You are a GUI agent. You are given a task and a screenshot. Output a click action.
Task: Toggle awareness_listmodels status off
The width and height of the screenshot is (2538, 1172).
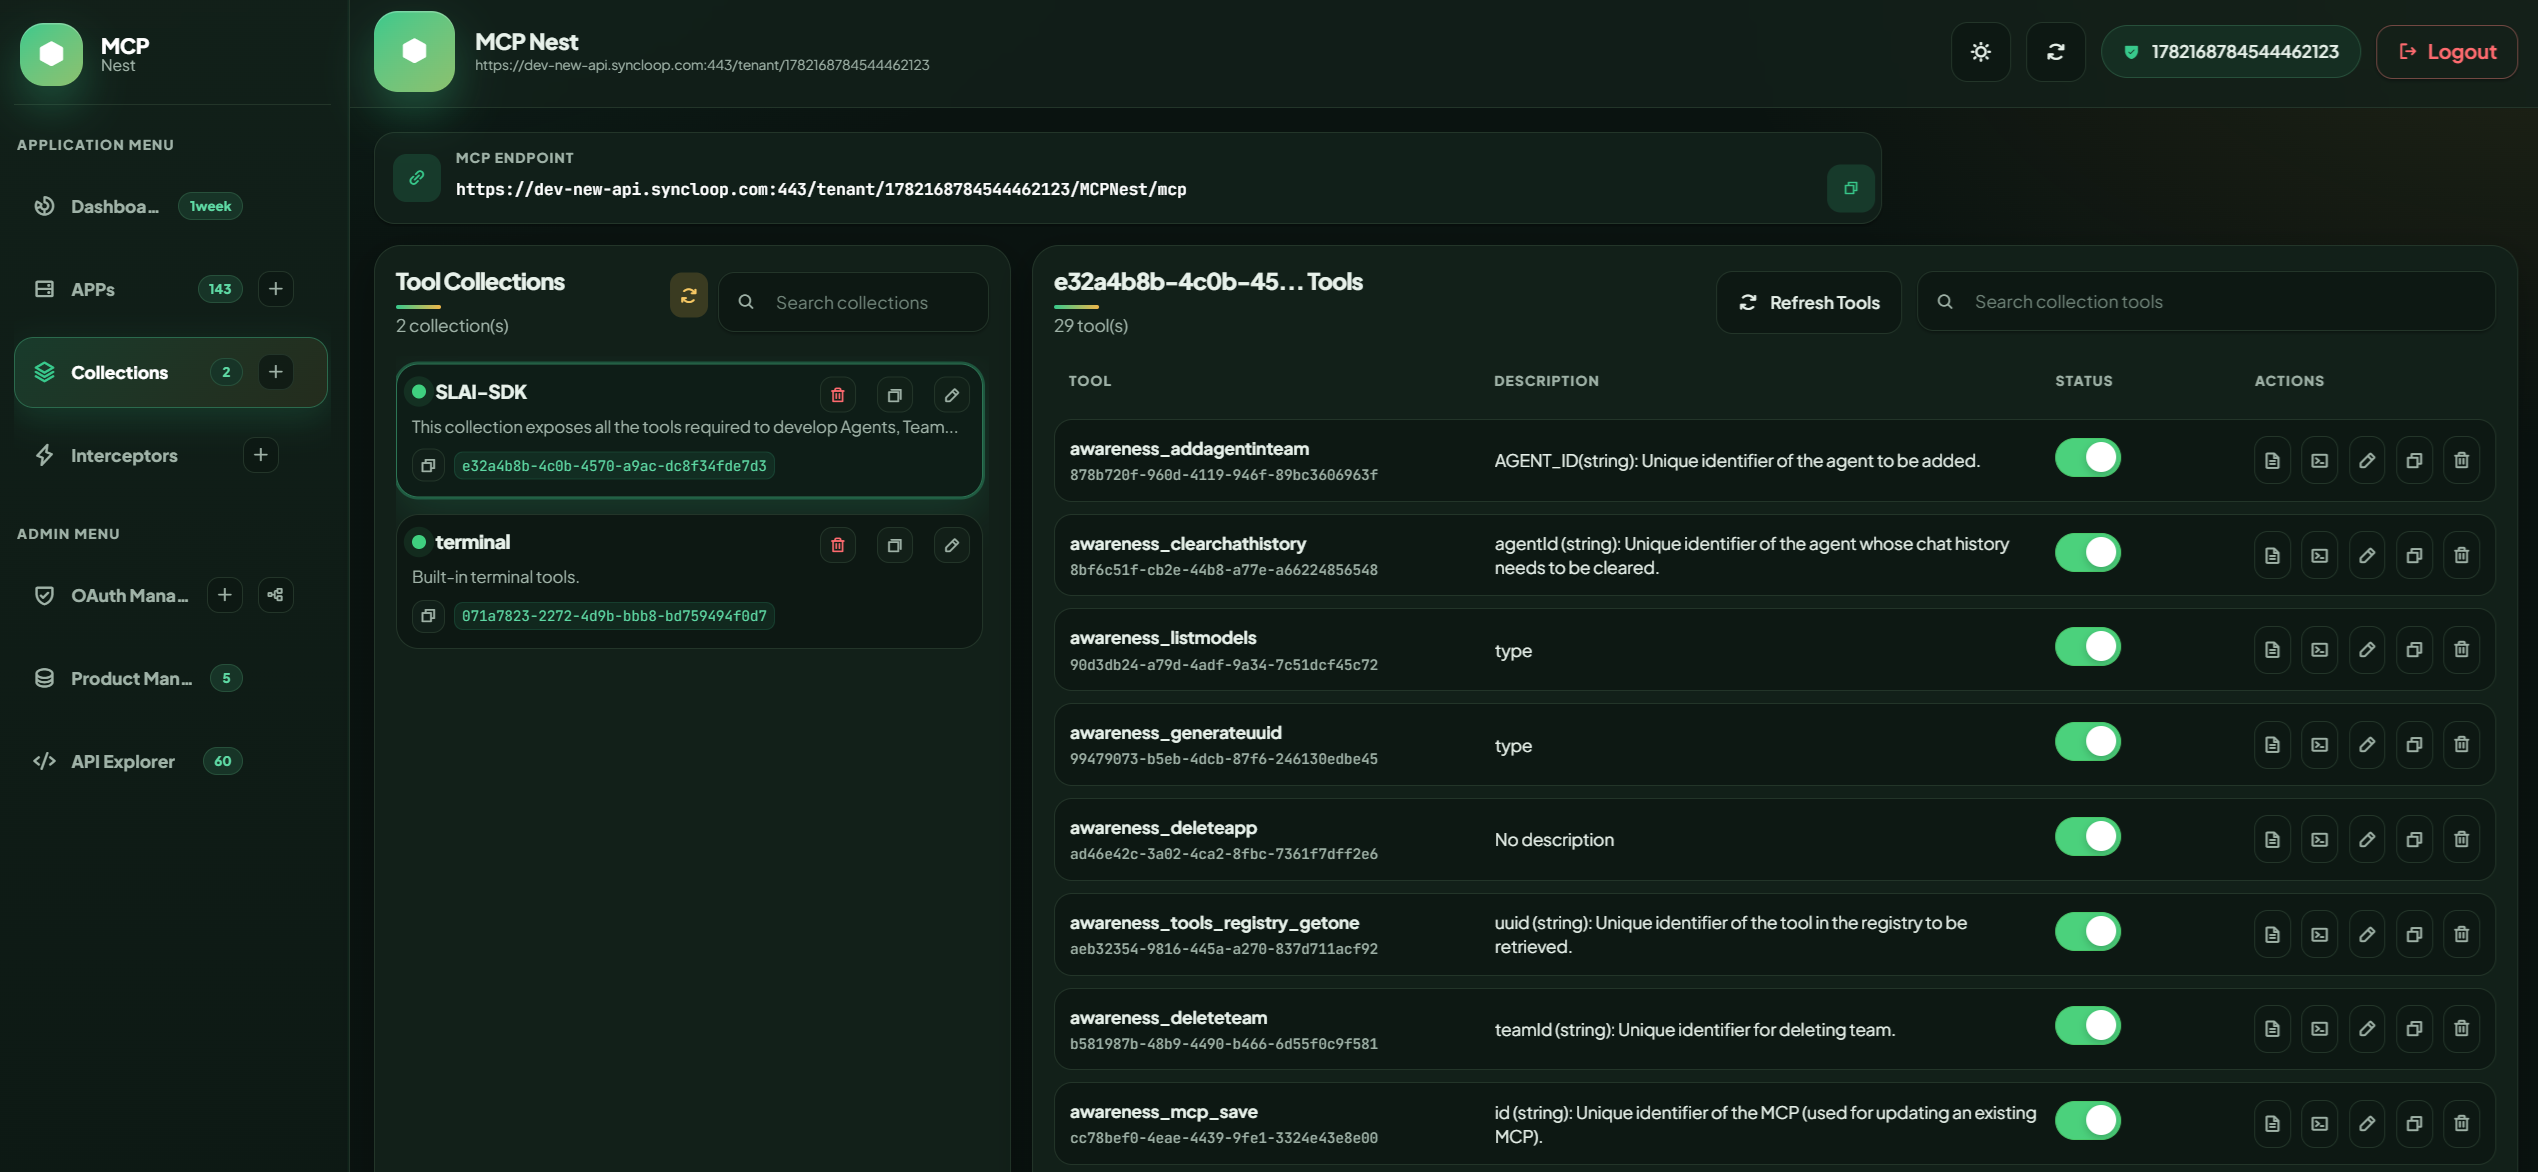point(2088,647)
